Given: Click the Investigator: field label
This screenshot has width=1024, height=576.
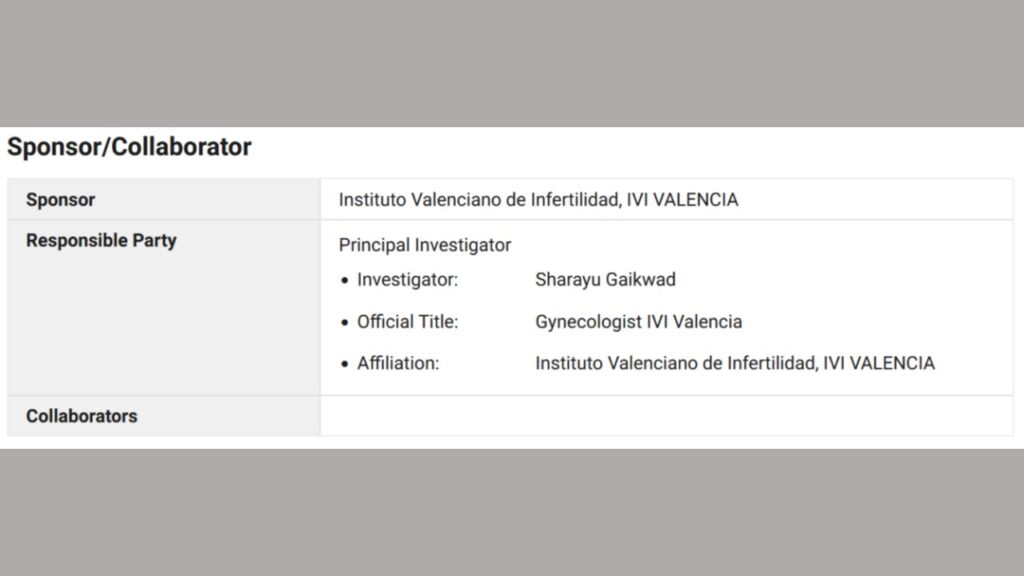Looking at the screenshot, I should point(408,280).
